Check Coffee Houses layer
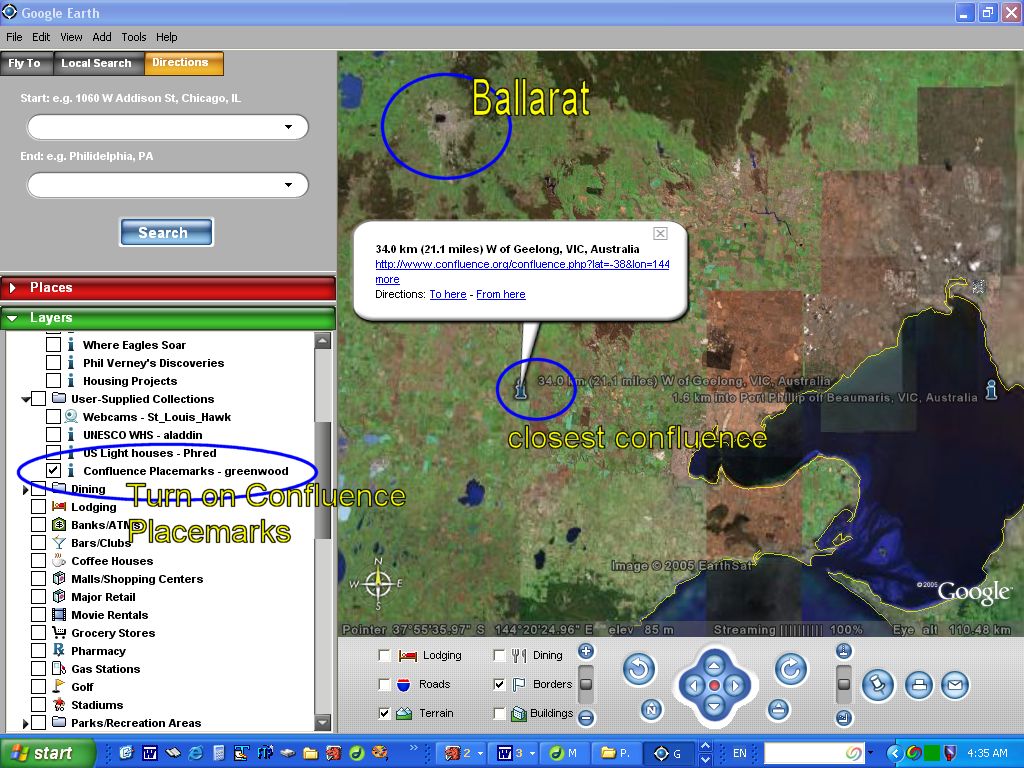This screenshot has width=1024, height=768. tap(39, 561)
